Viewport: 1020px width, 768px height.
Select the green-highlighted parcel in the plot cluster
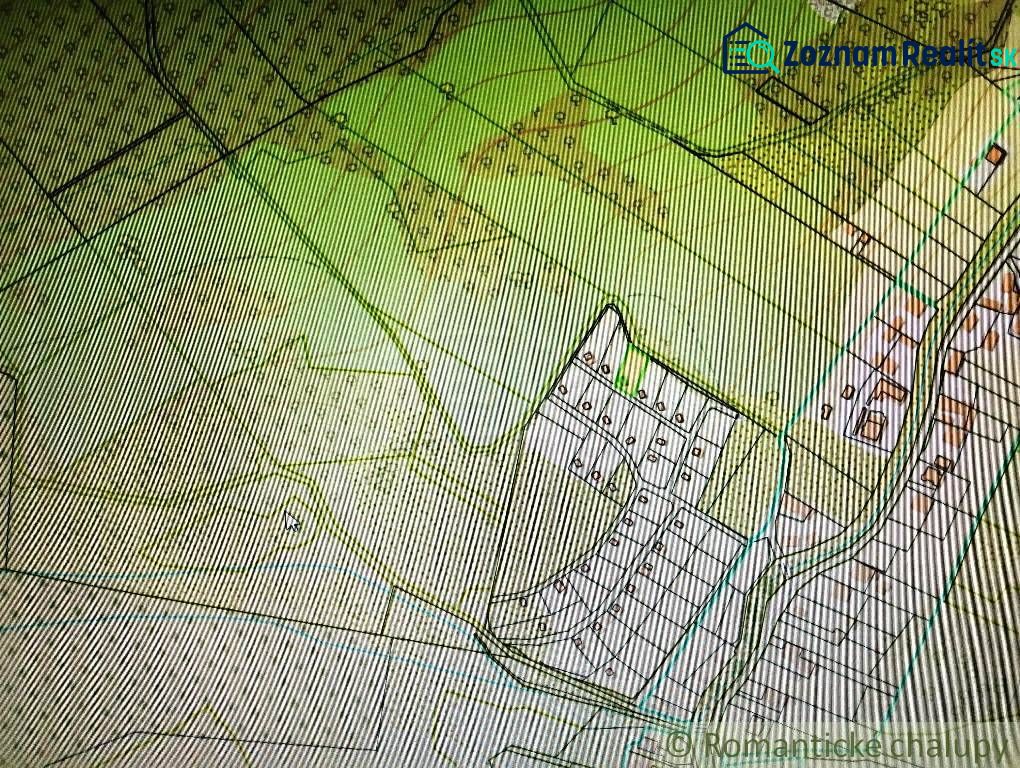pyautogui.click(x=632, y=371)
